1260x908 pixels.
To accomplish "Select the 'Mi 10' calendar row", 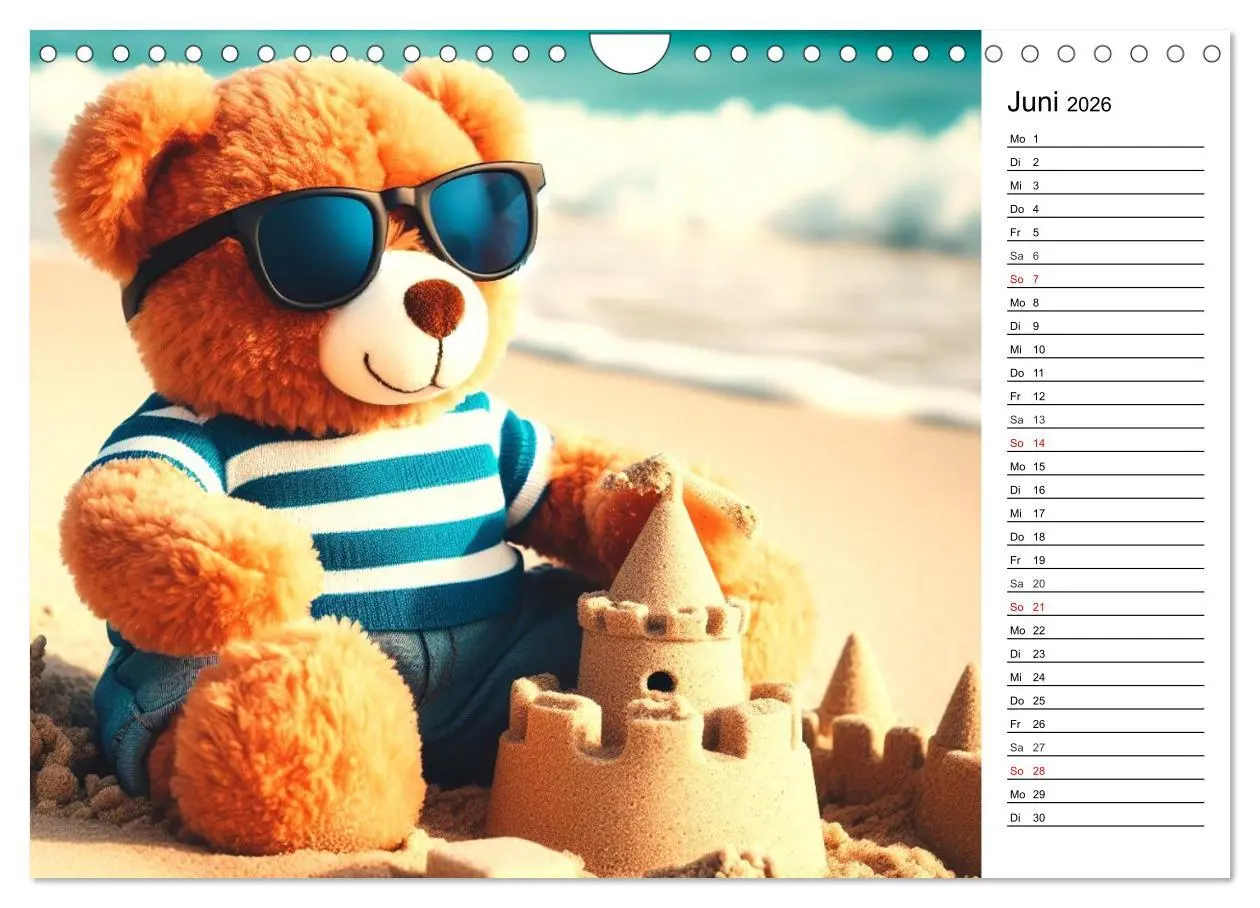I will 1105,349.
